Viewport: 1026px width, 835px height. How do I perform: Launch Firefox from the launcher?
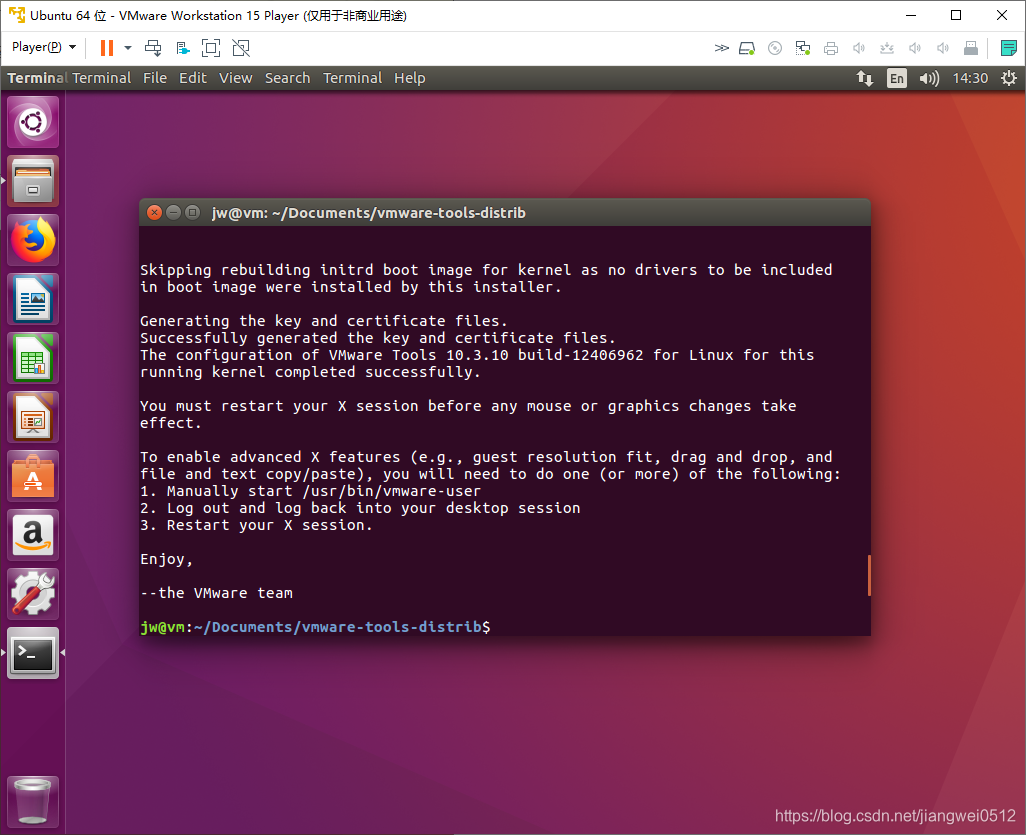click(33, 240)
